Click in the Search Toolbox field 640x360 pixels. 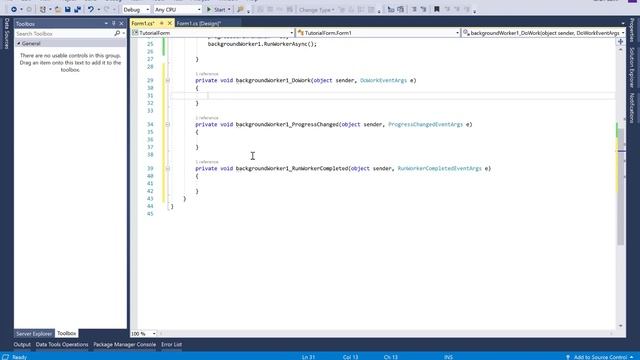click(64, 33)
